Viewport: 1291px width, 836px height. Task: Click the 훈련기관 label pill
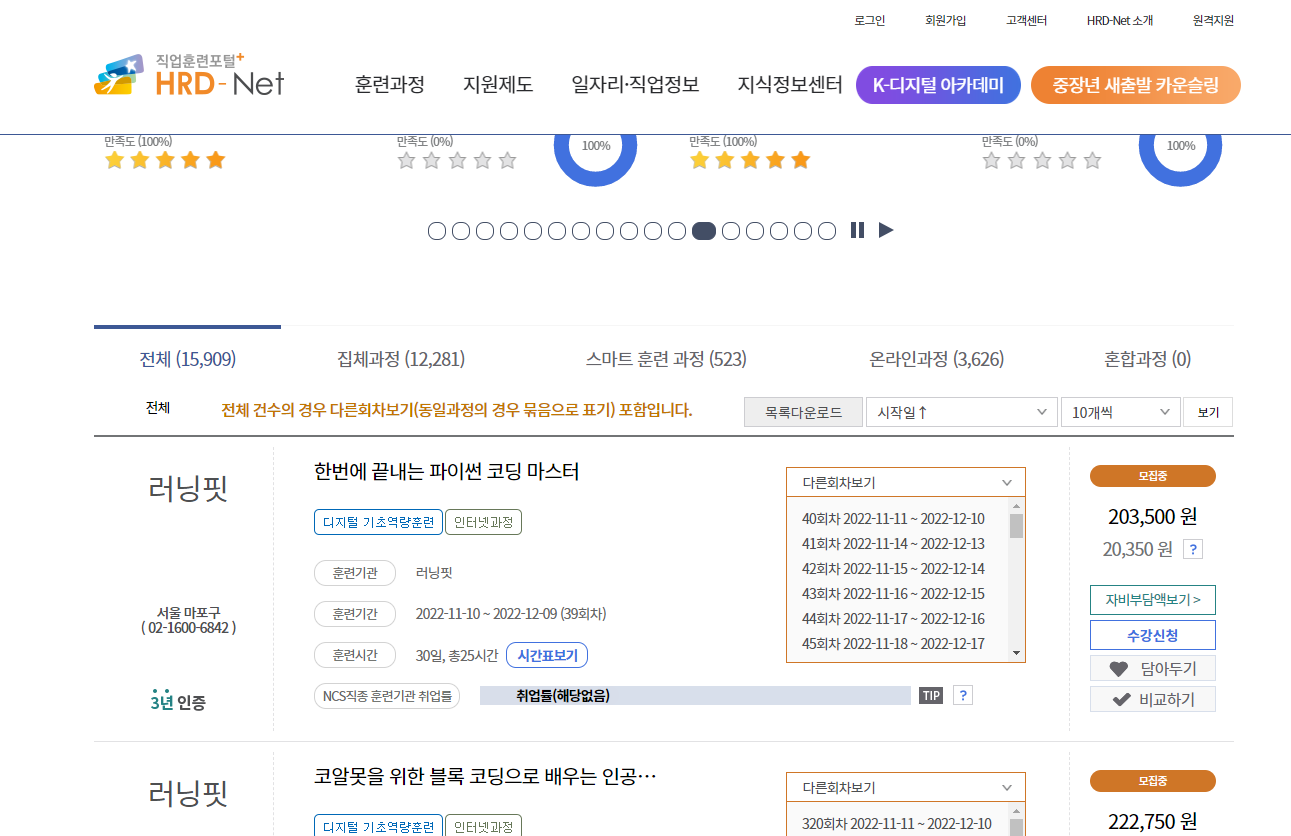point(354,573)
